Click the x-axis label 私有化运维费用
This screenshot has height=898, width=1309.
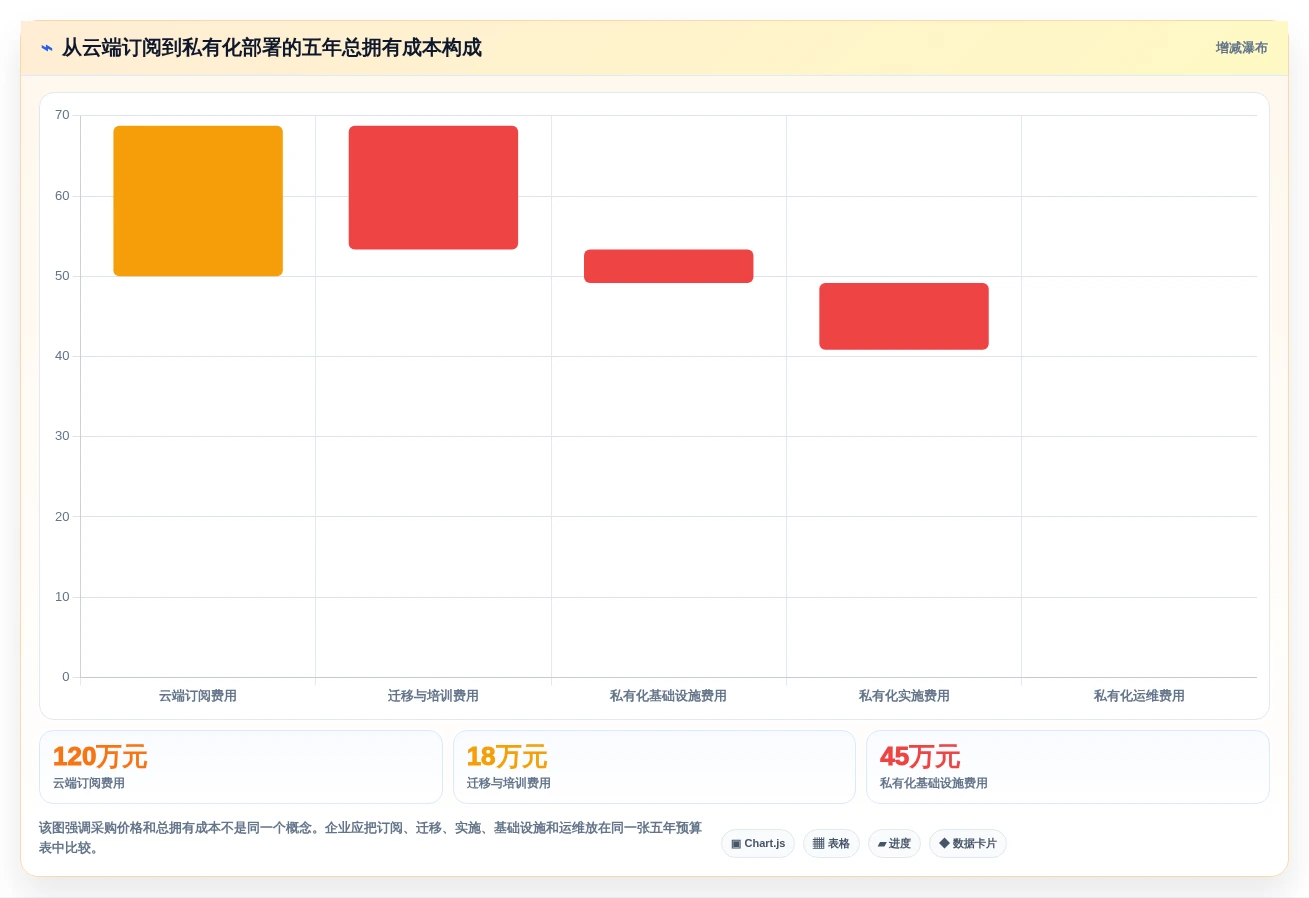[x=1139, y=696]
